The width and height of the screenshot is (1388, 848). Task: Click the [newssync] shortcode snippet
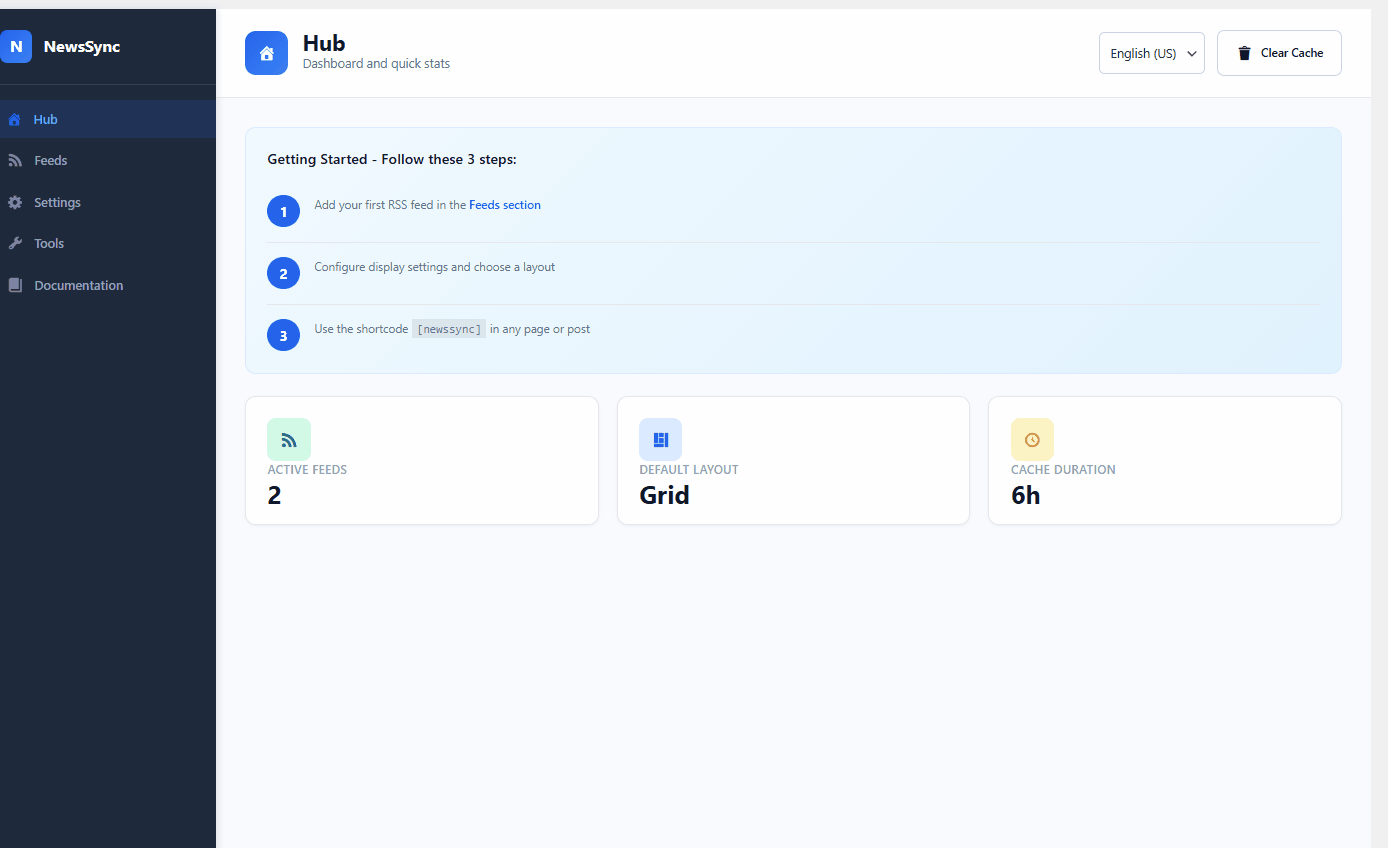pyautogui.click(x=448, y=328)
